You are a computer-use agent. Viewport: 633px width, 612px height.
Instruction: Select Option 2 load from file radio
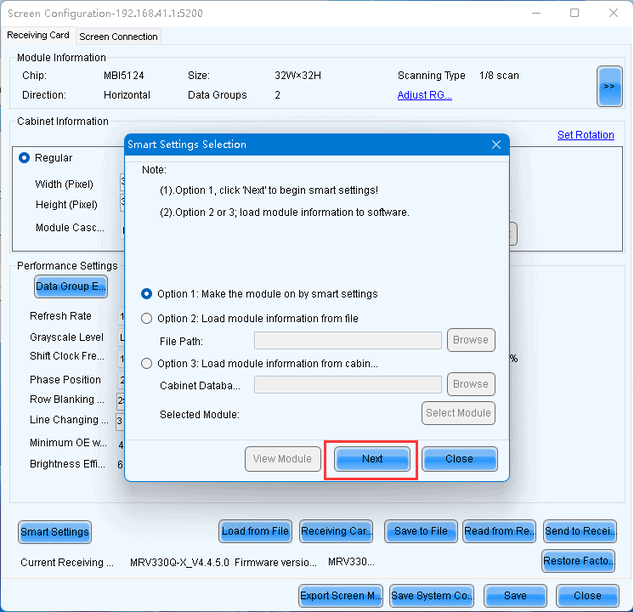(147, 319)
